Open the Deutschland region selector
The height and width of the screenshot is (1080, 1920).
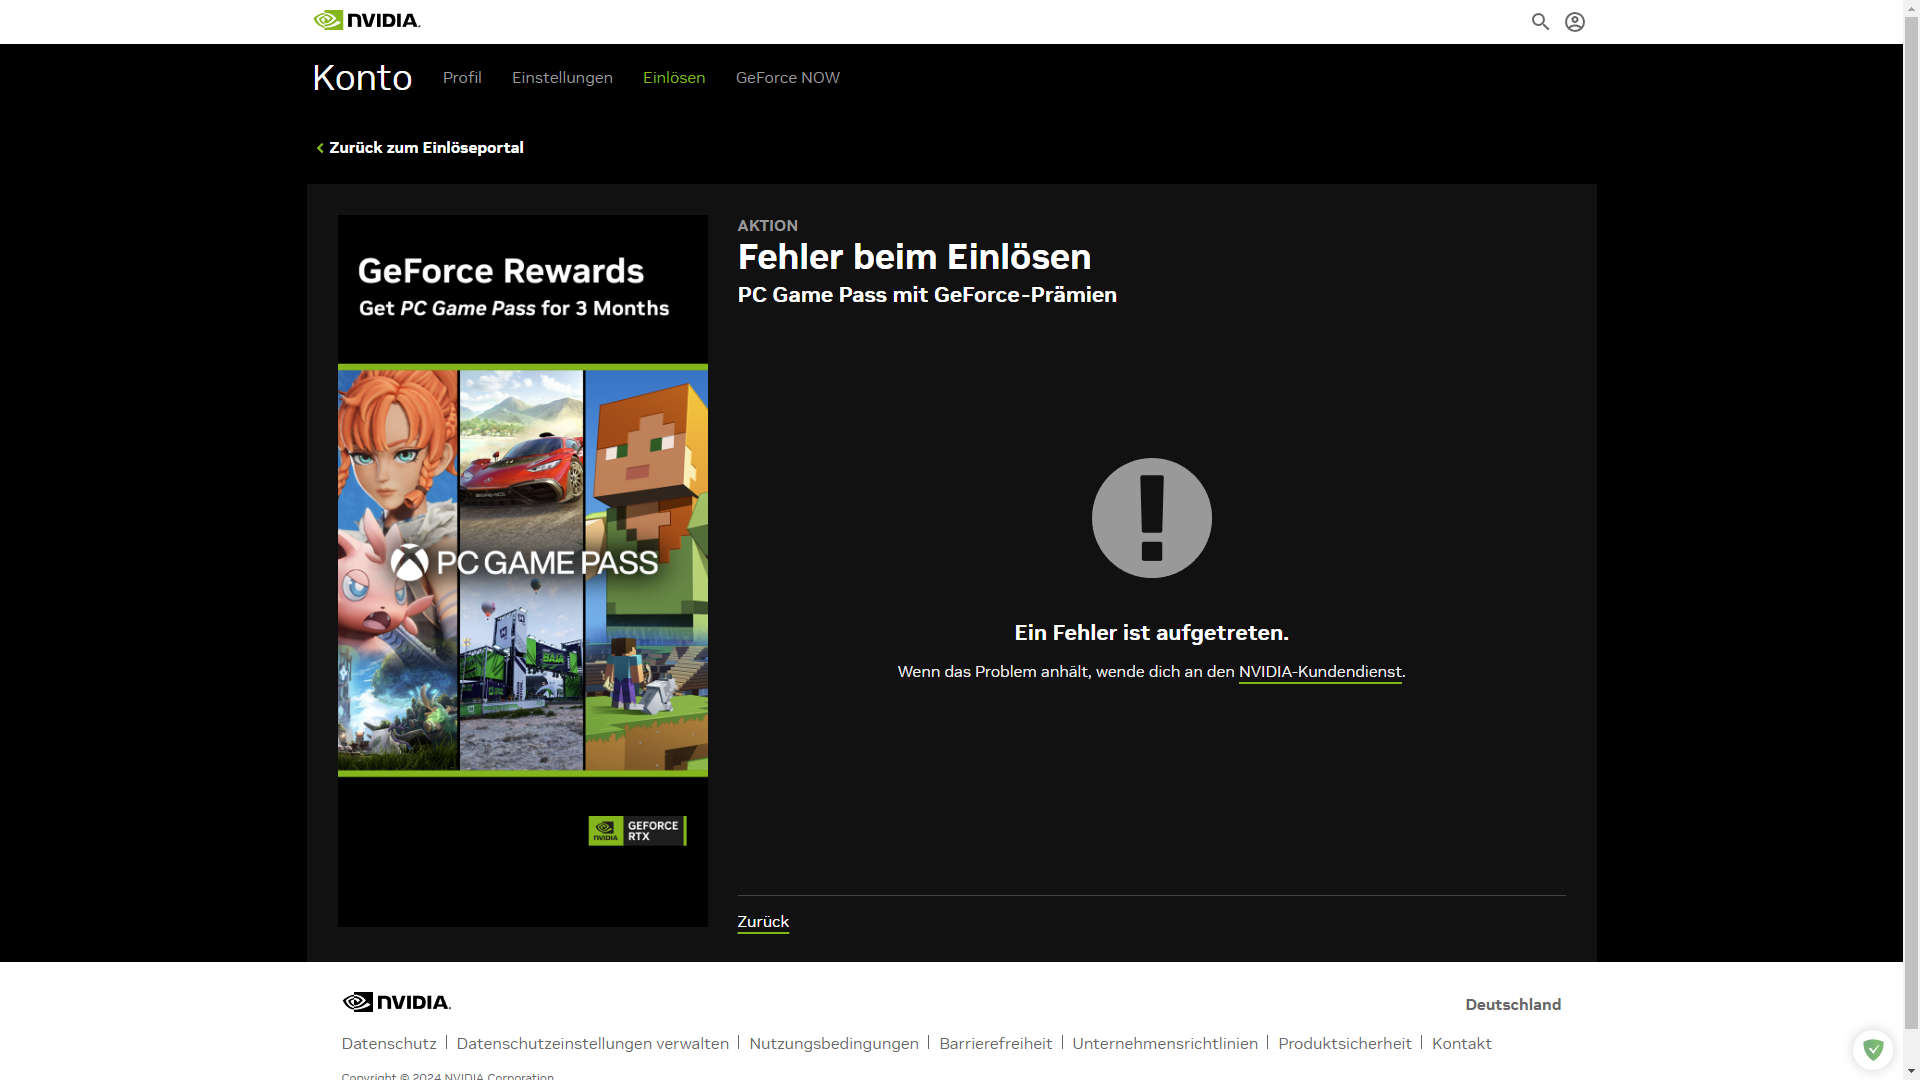pos(1512,1004)
